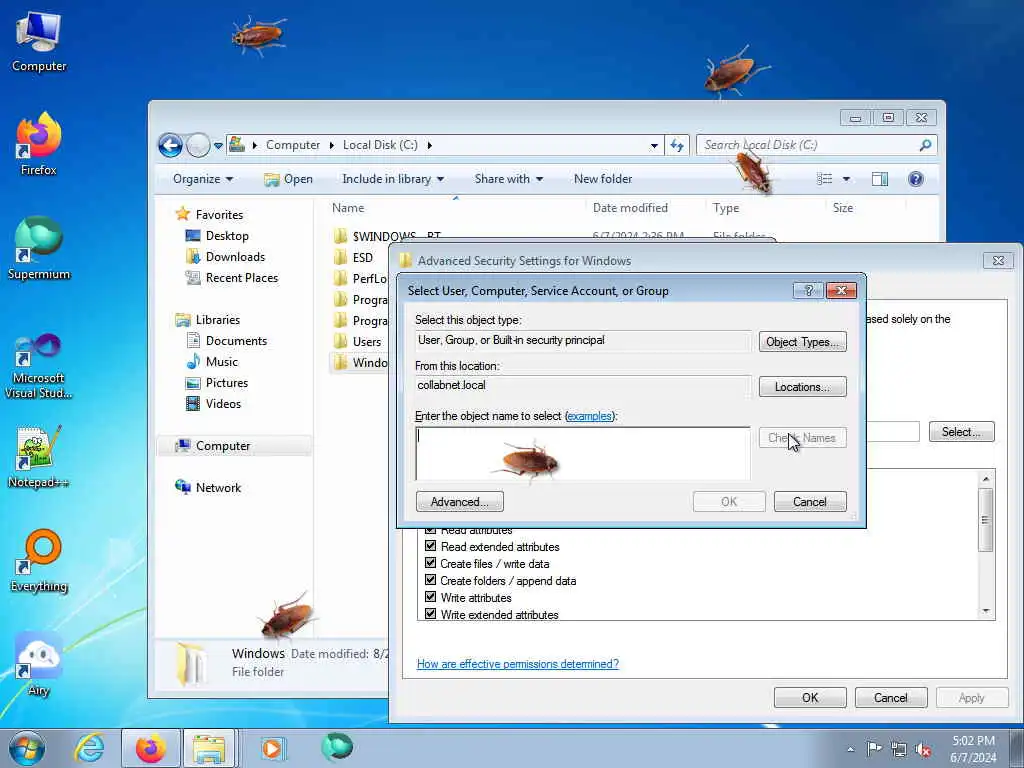Refresh the Local Disk (C:) view
The image size is (1024, 768).
click(x=677, y=145)
